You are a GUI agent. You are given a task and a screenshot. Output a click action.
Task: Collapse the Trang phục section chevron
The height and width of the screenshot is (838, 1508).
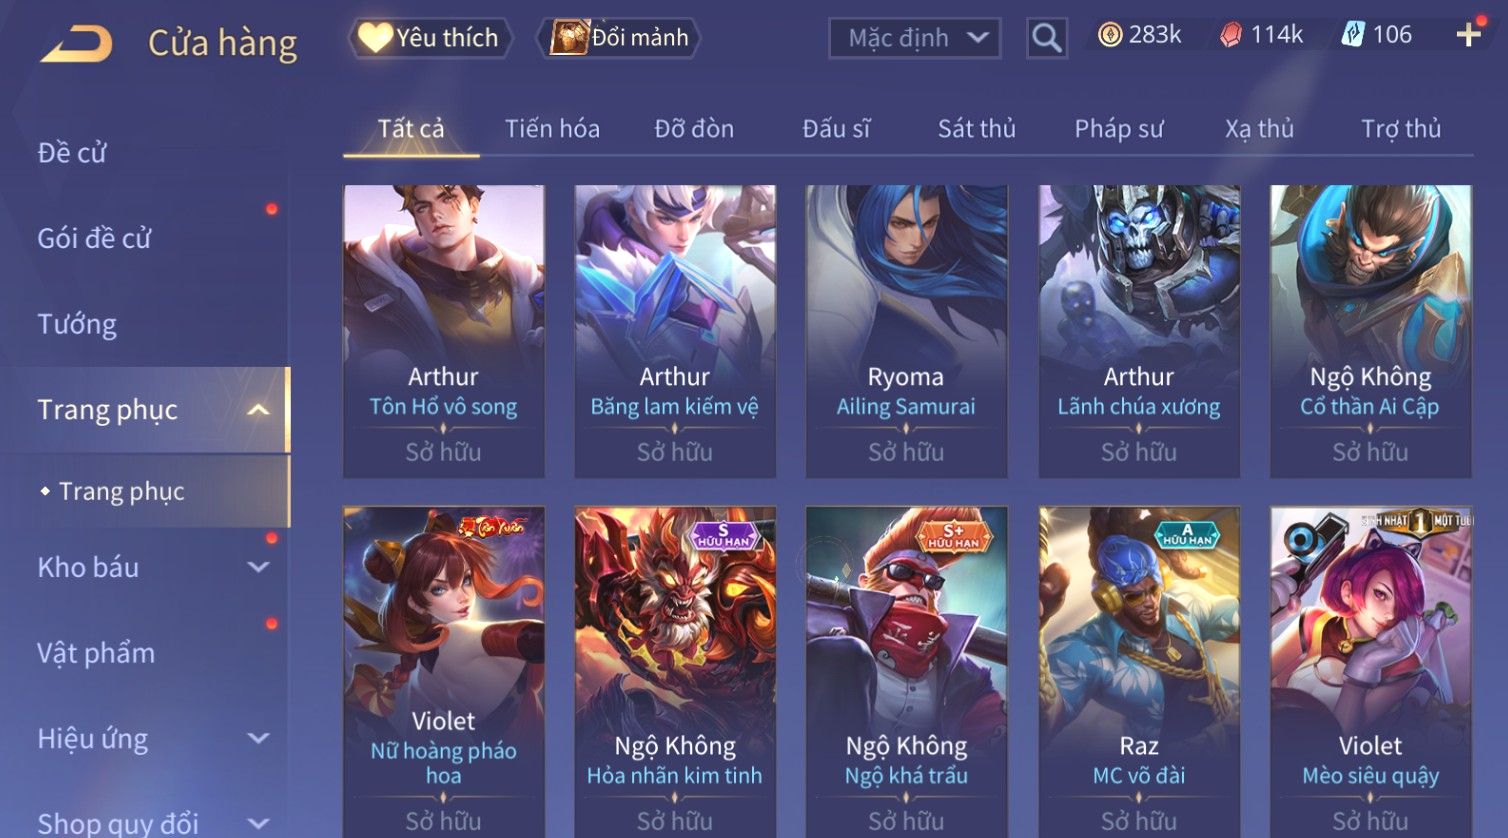pyautogui.click(x=258, y=410)
